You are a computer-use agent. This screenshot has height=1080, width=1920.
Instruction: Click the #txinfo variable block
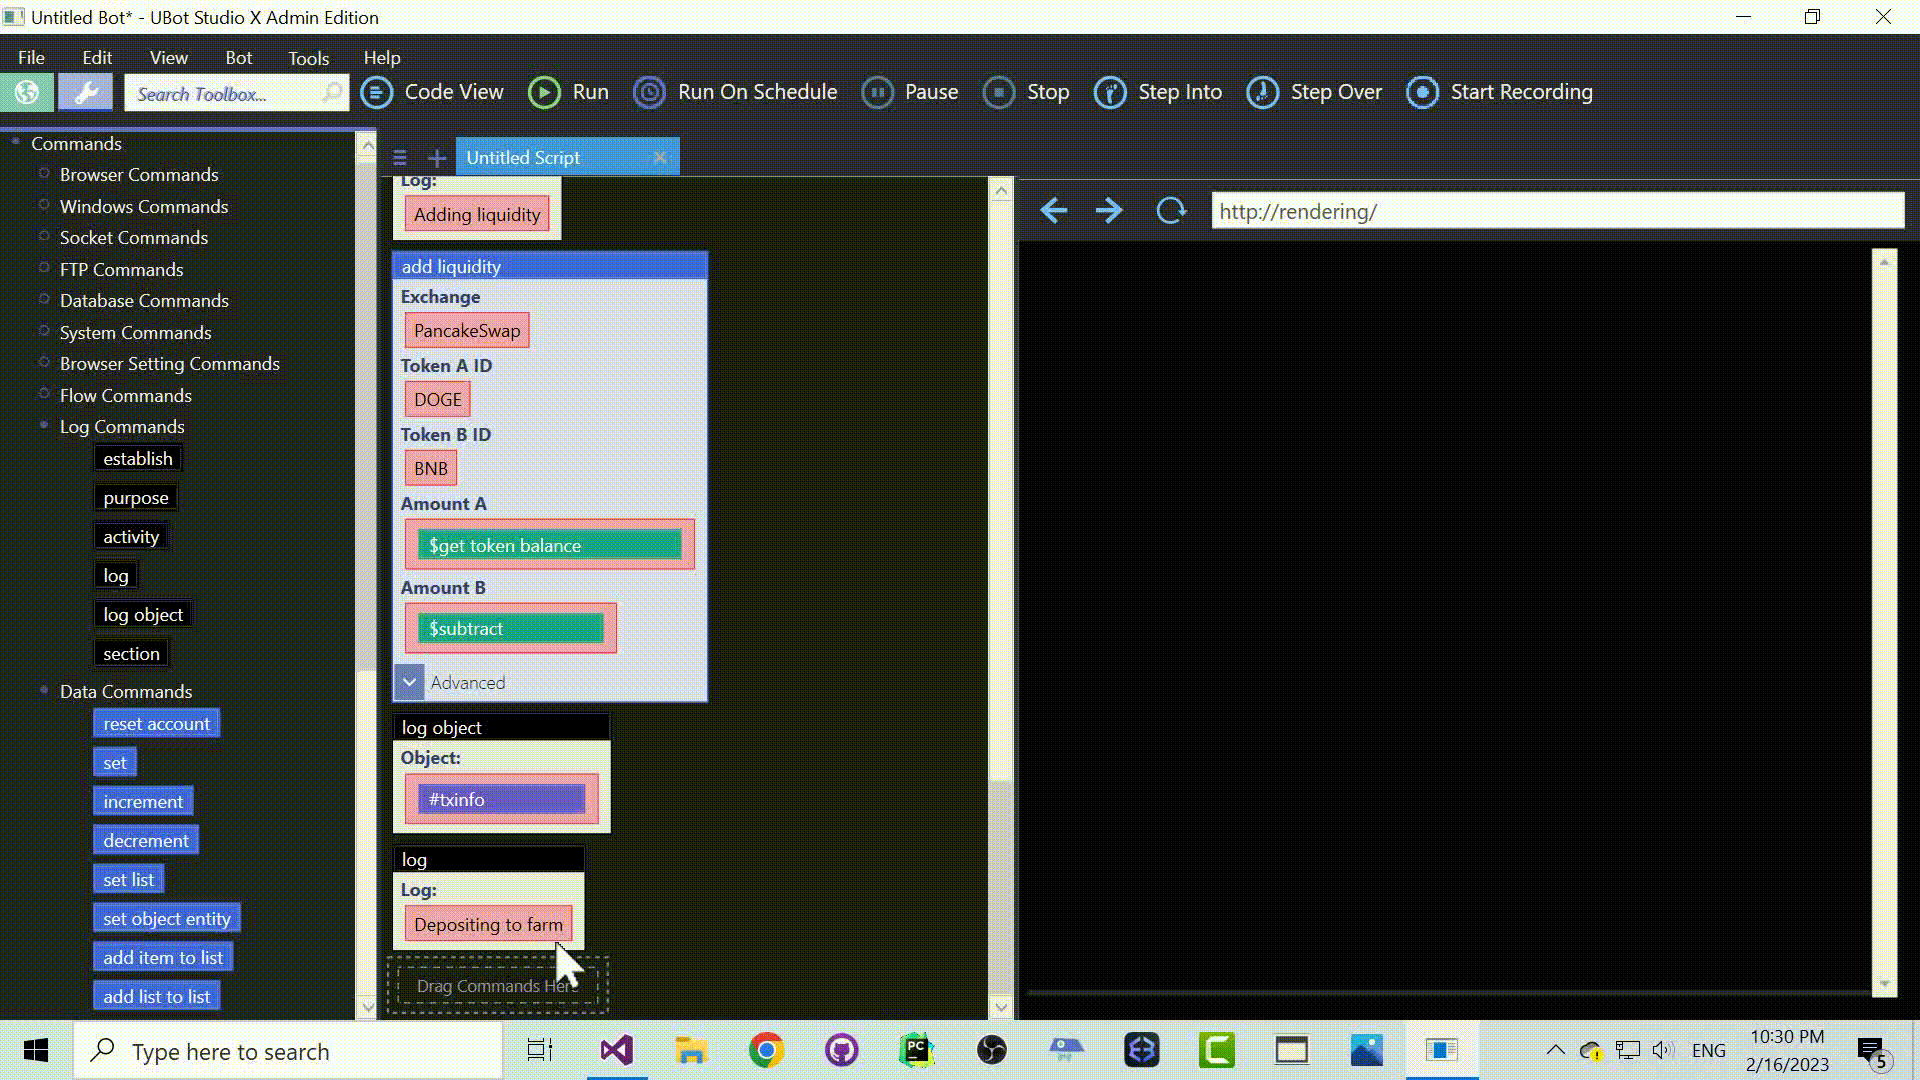(x=501, y=800)
